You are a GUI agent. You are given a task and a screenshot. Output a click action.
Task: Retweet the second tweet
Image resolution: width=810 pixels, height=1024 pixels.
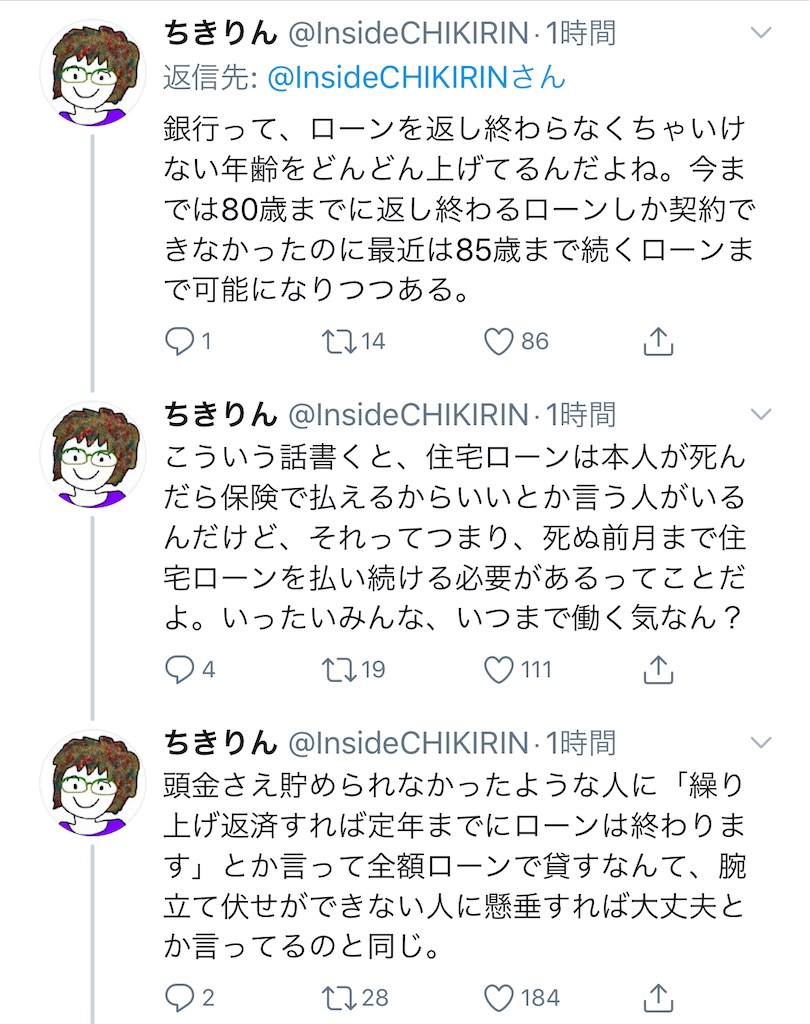[x=344, y=671]
